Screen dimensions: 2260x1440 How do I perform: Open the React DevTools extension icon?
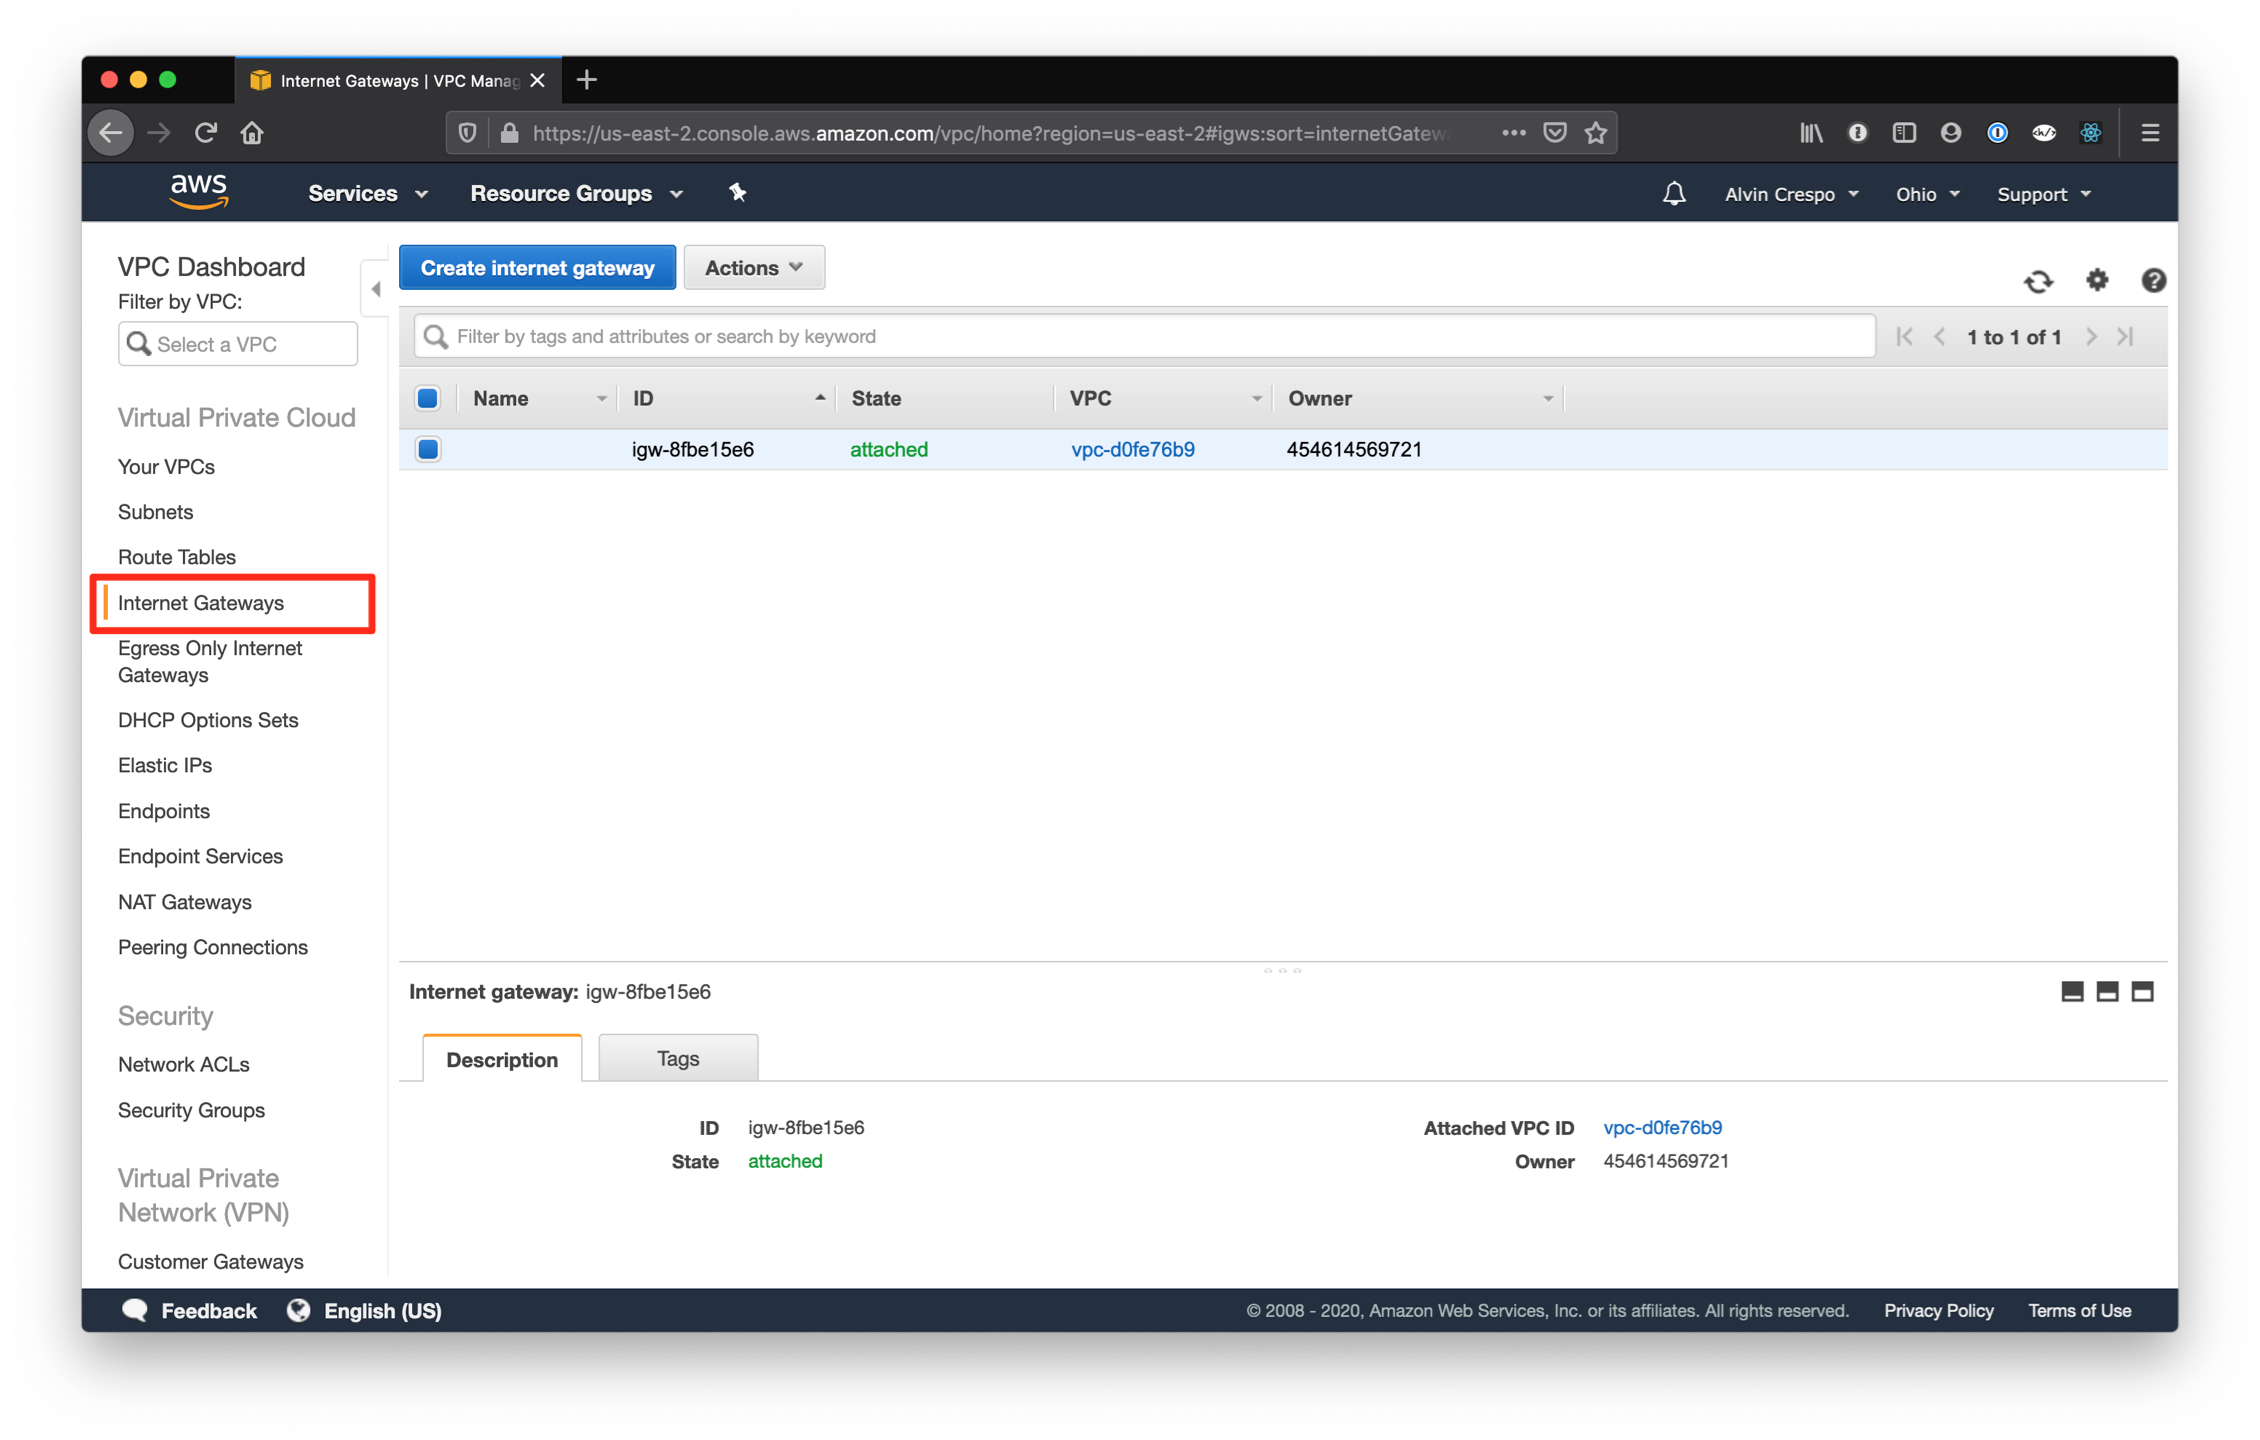[2091, 132]
